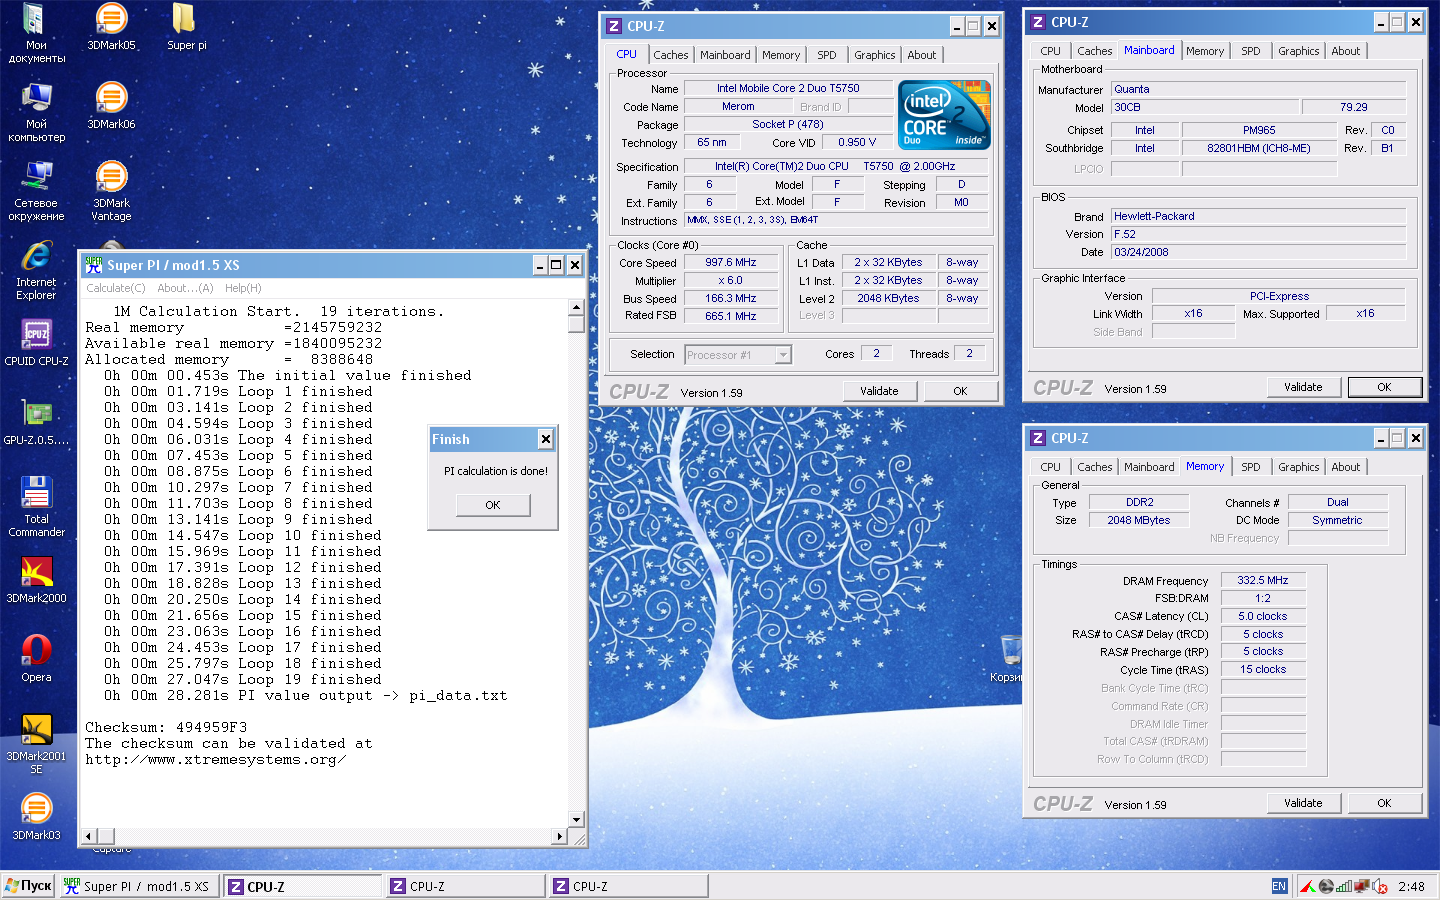
Task: Select CPU tab in Mainboard CPU-Z window
Action: 1050,51
